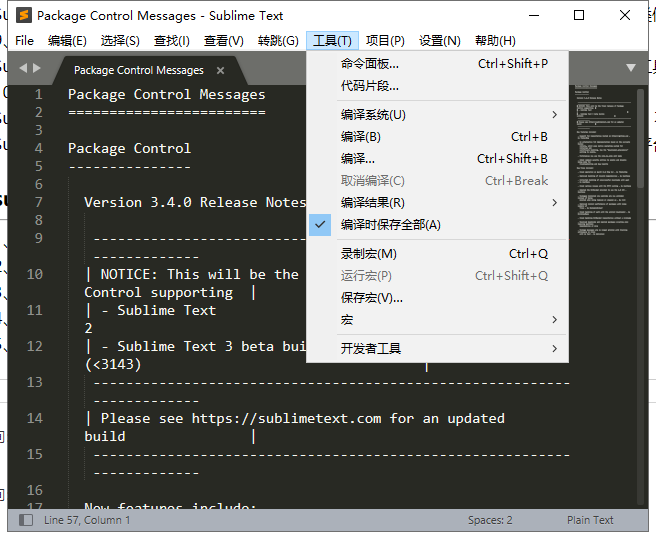Open the 转跳(G) menu
Screen dimensions: 656x539
[278, 41]
